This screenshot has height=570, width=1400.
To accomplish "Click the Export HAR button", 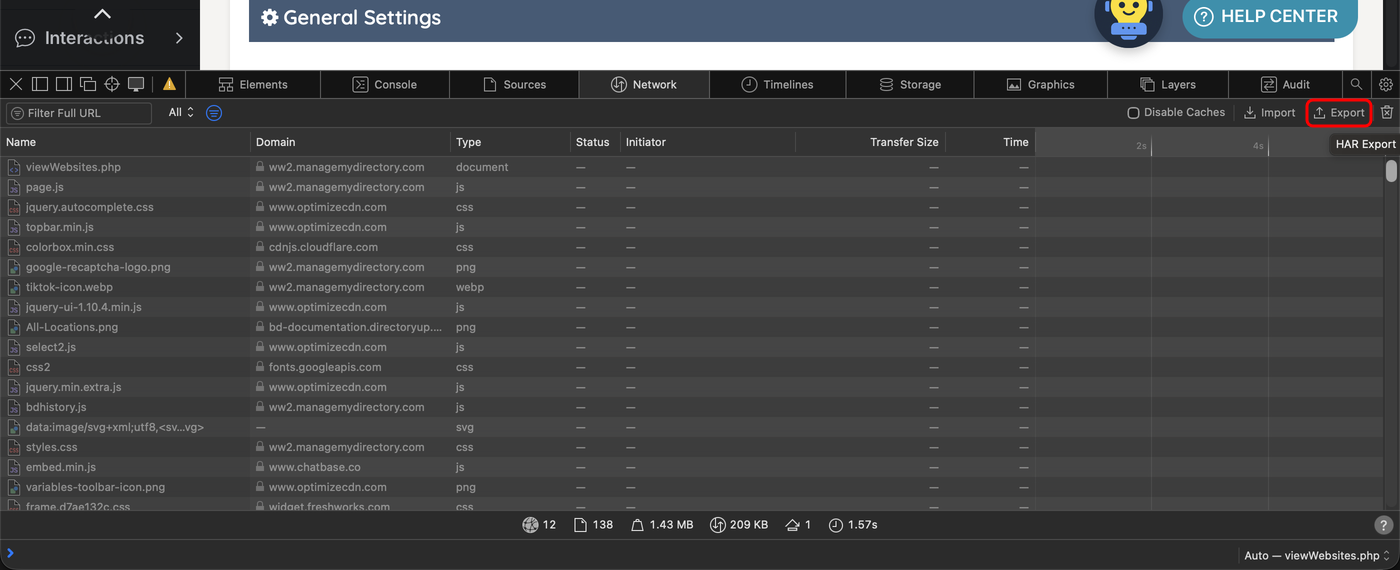I will tap(1339, 113).
